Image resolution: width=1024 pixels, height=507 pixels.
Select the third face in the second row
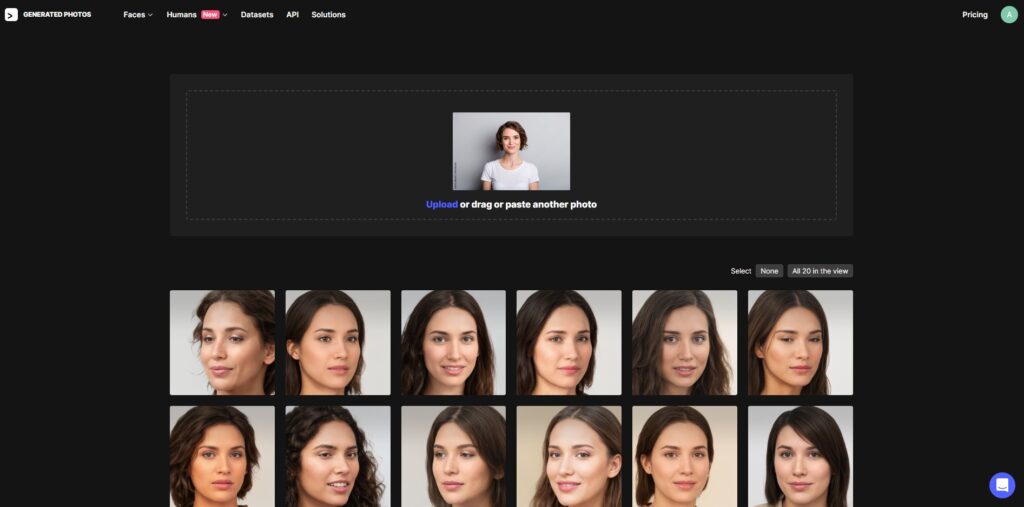[x=453, y=456]
